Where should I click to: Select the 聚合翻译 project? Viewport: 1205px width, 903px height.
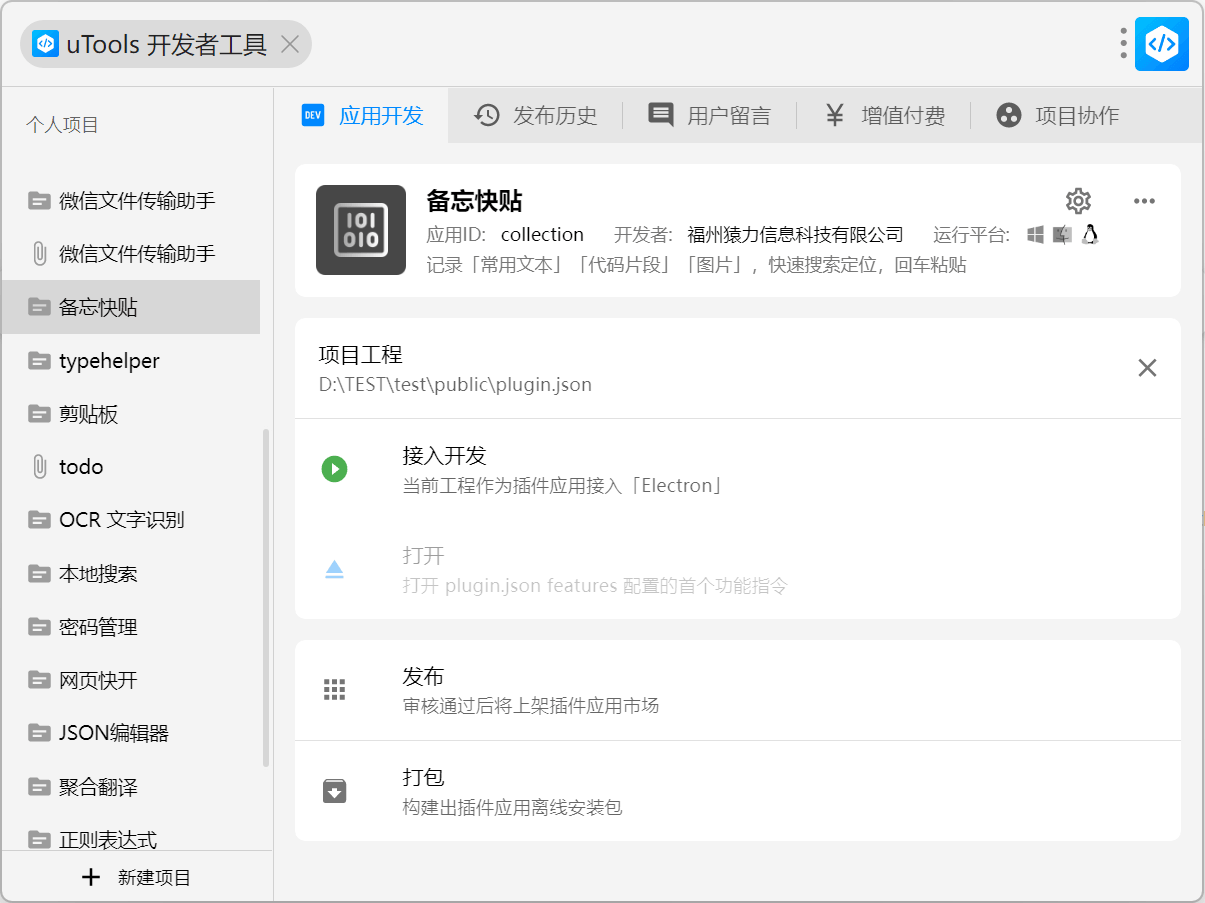tap(131, 787)
